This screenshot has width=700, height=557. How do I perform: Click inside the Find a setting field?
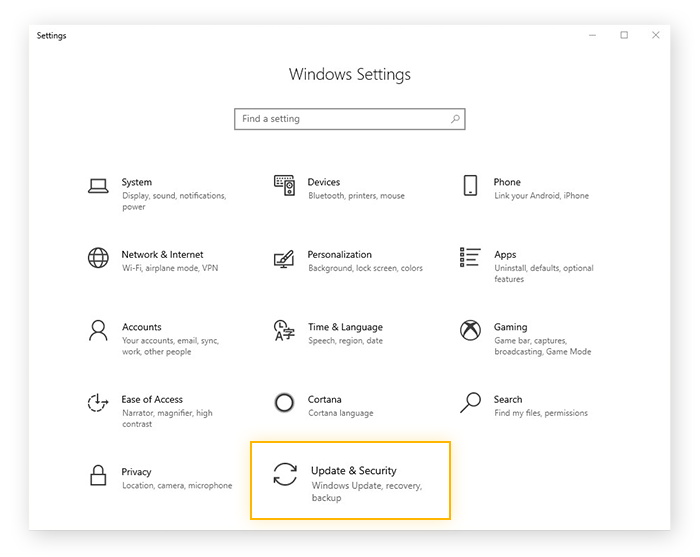point(350,119)
